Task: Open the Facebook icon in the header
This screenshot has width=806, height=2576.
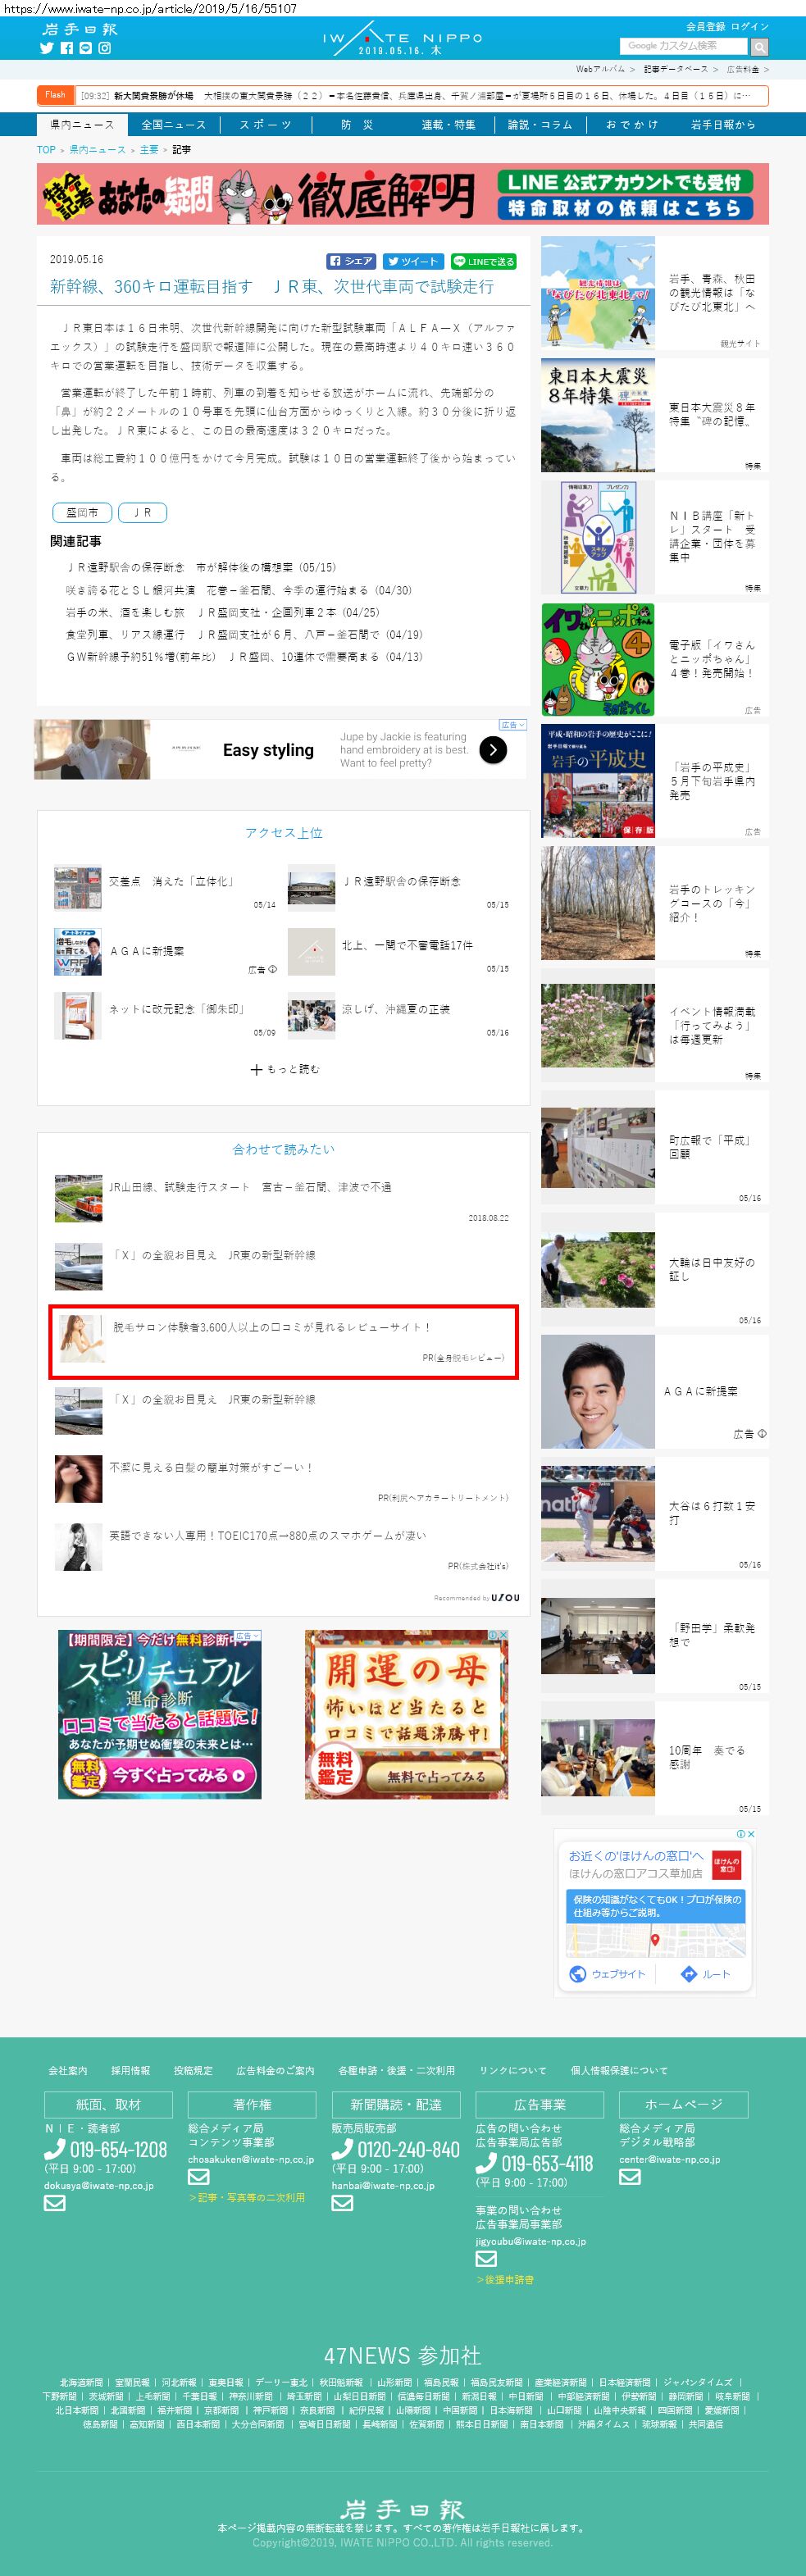Action: 66,48
